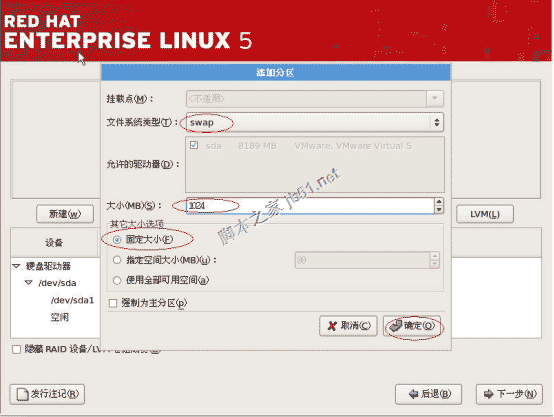Viewport: 554px width, 417px height.
Task: Select the use all available space radio button
Action: coord(117,280)
